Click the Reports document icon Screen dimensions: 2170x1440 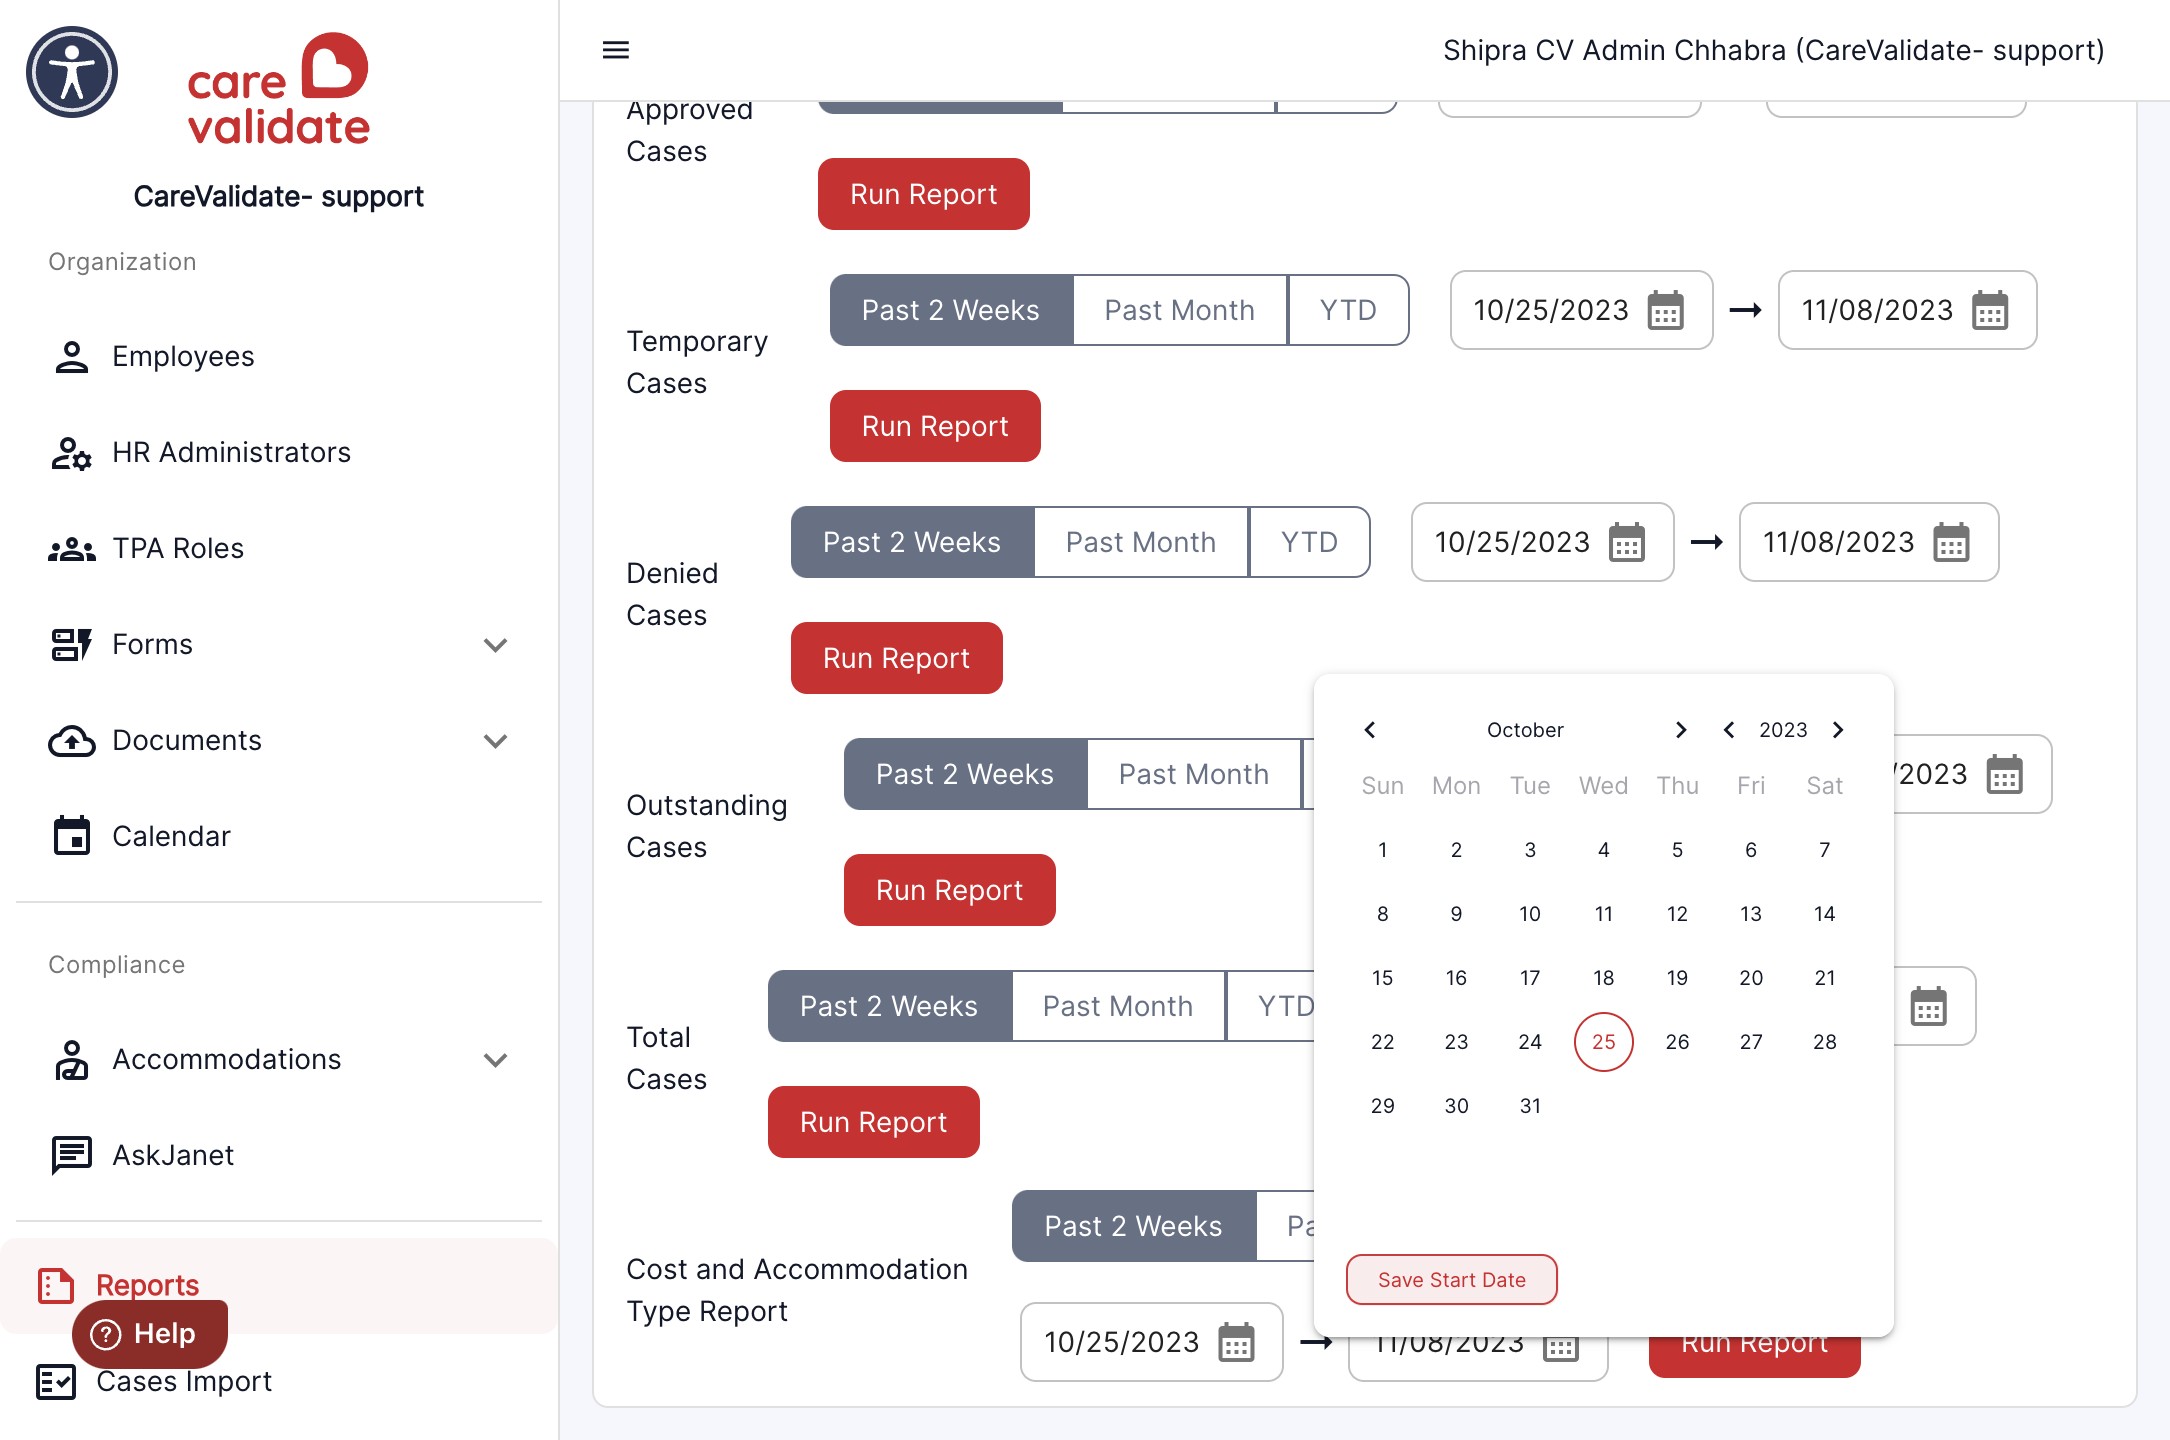pos(56,1286)
